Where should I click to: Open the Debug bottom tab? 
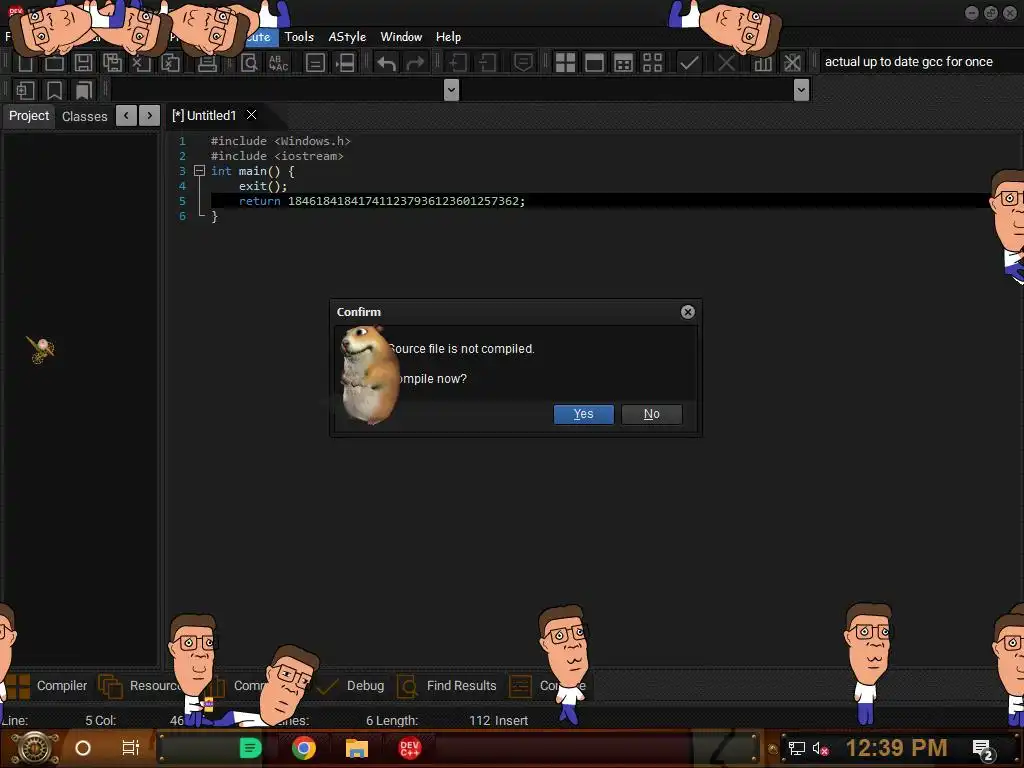[351, 686]
